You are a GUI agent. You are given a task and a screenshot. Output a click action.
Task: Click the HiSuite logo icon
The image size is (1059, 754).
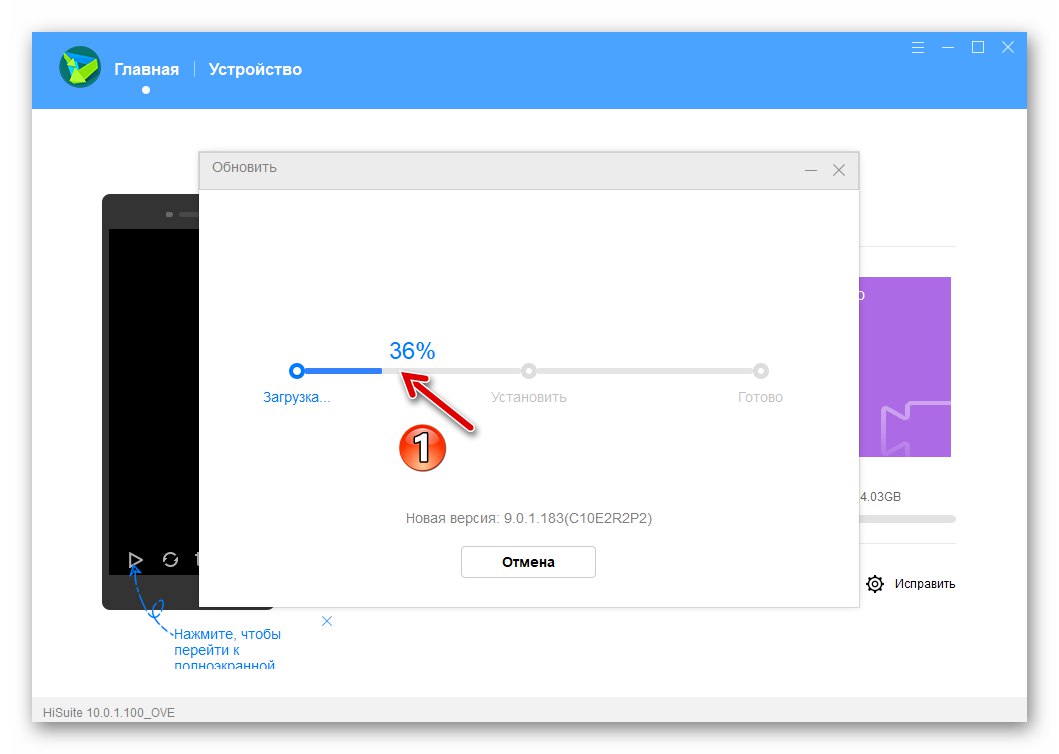pyautogui.click(x=80, y=68)
